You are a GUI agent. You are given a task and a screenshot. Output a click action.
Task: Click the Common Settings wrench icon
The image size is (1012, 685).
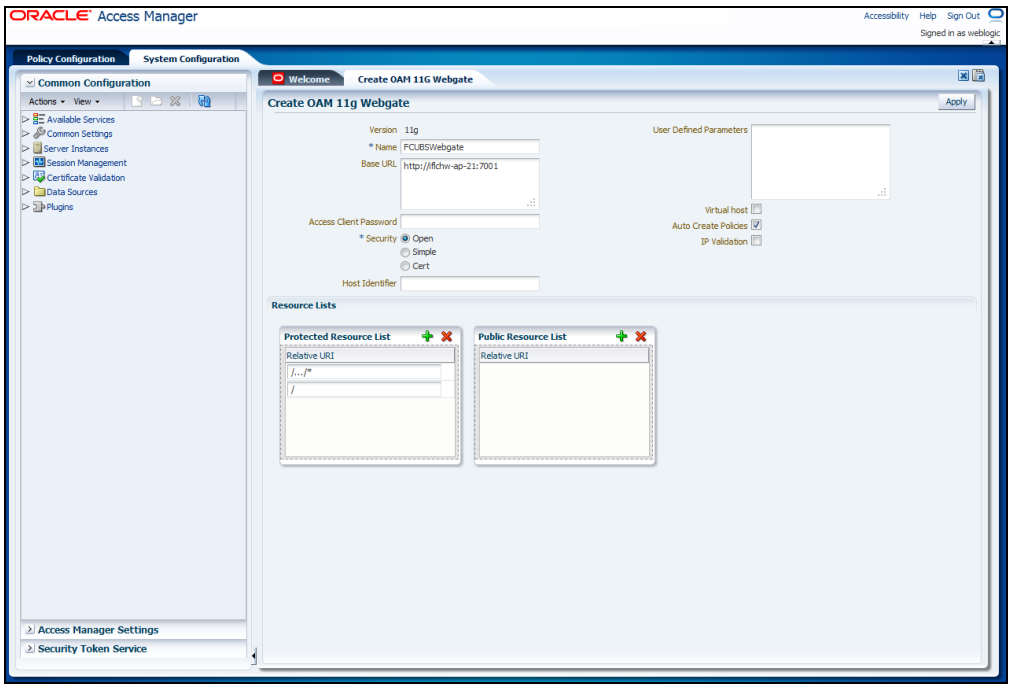point(39,134)
